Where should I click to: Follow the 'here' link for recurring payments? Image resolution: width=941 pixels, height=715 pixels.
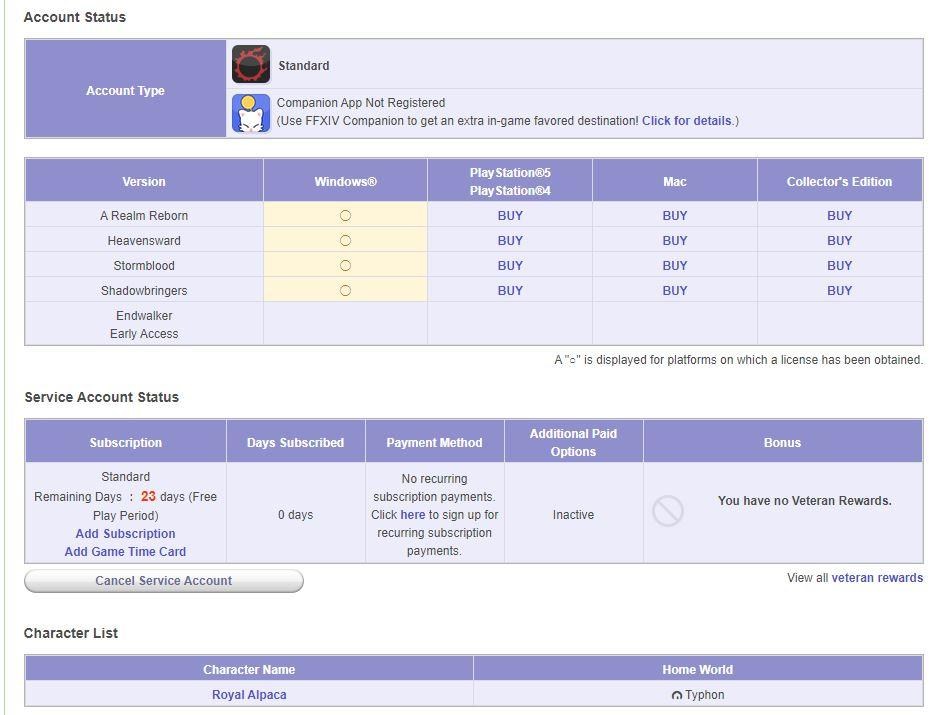[x=413, y=514]
